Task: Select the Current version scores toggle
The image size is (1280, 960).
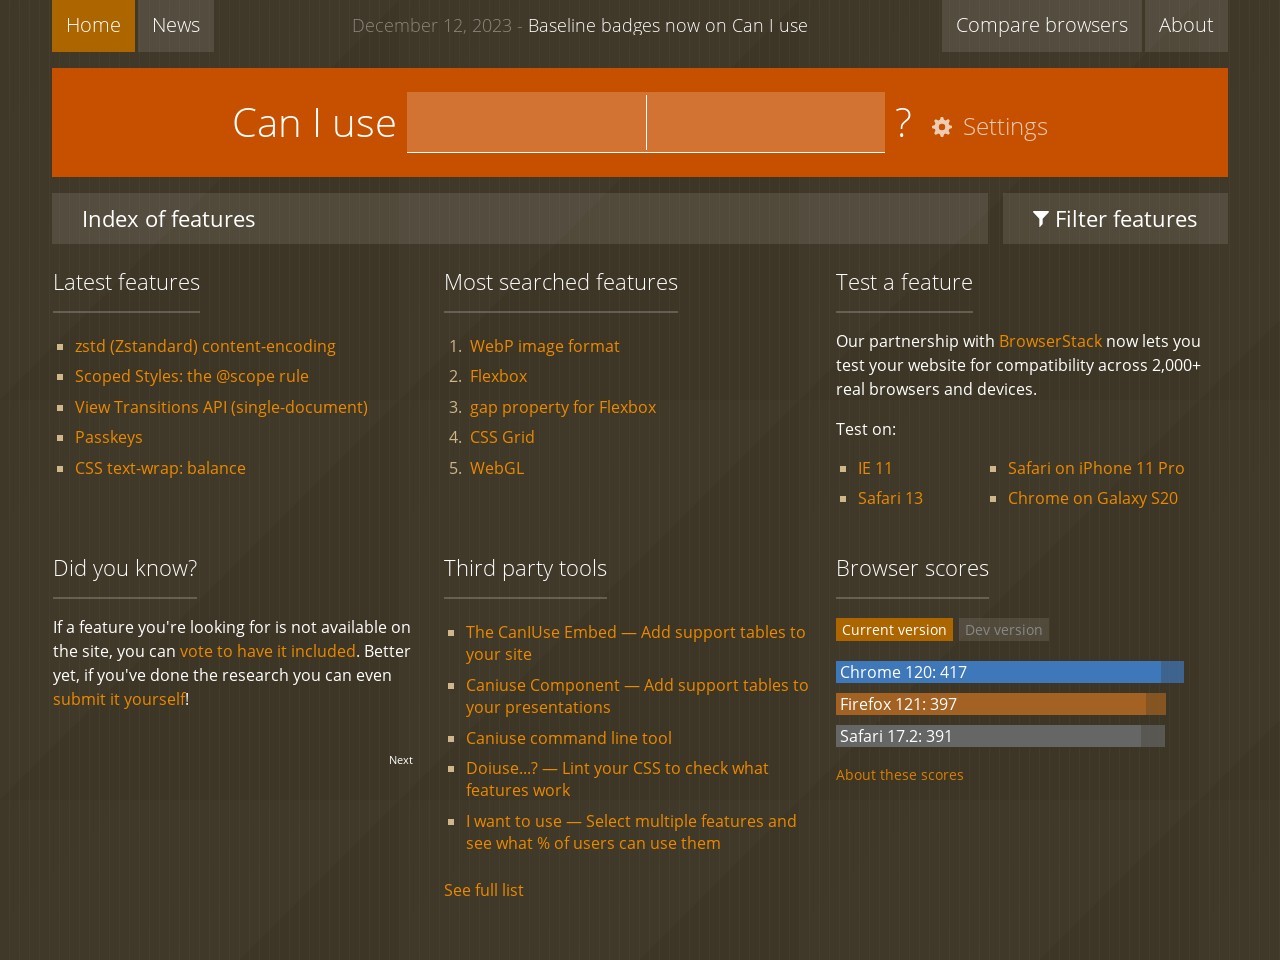Action: pos(893,630)
